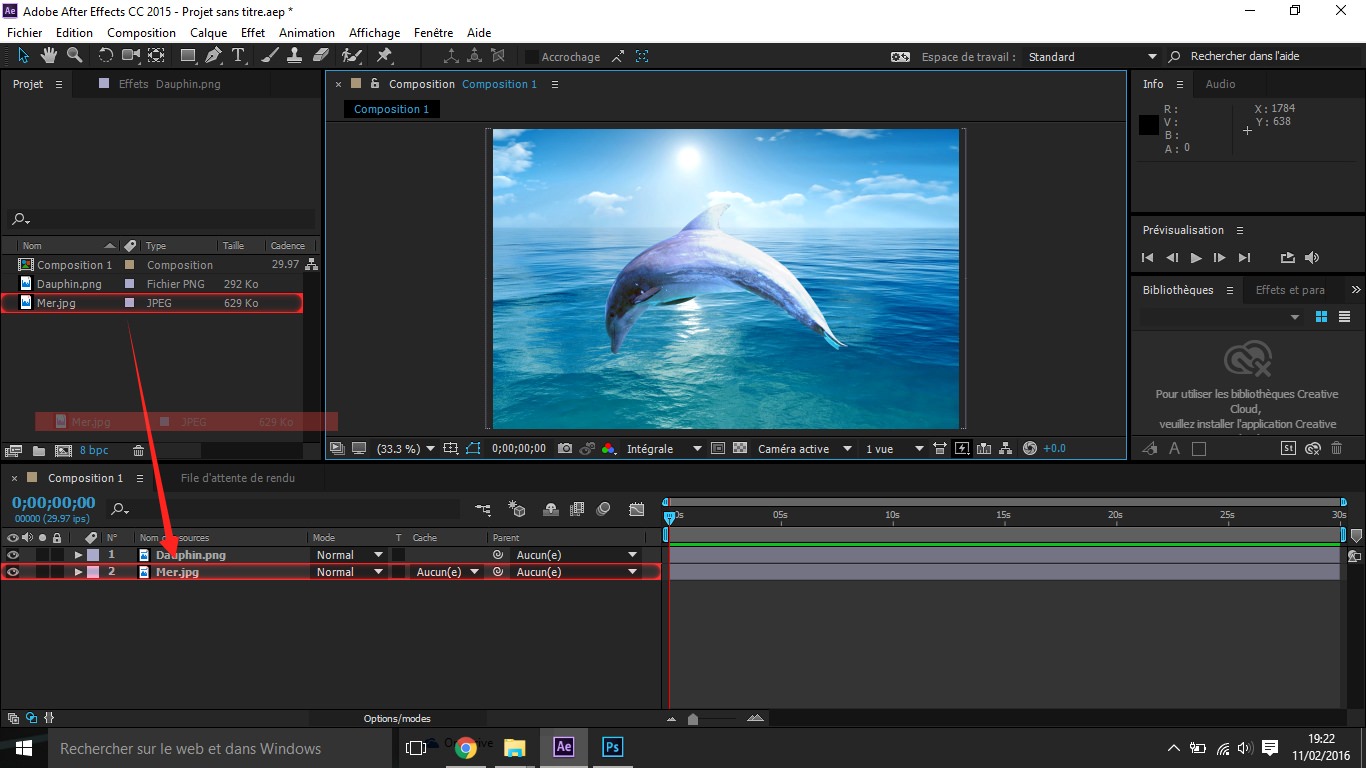Select the Zoom magnifier tool

pyautogui.click(x=74, y=56)
